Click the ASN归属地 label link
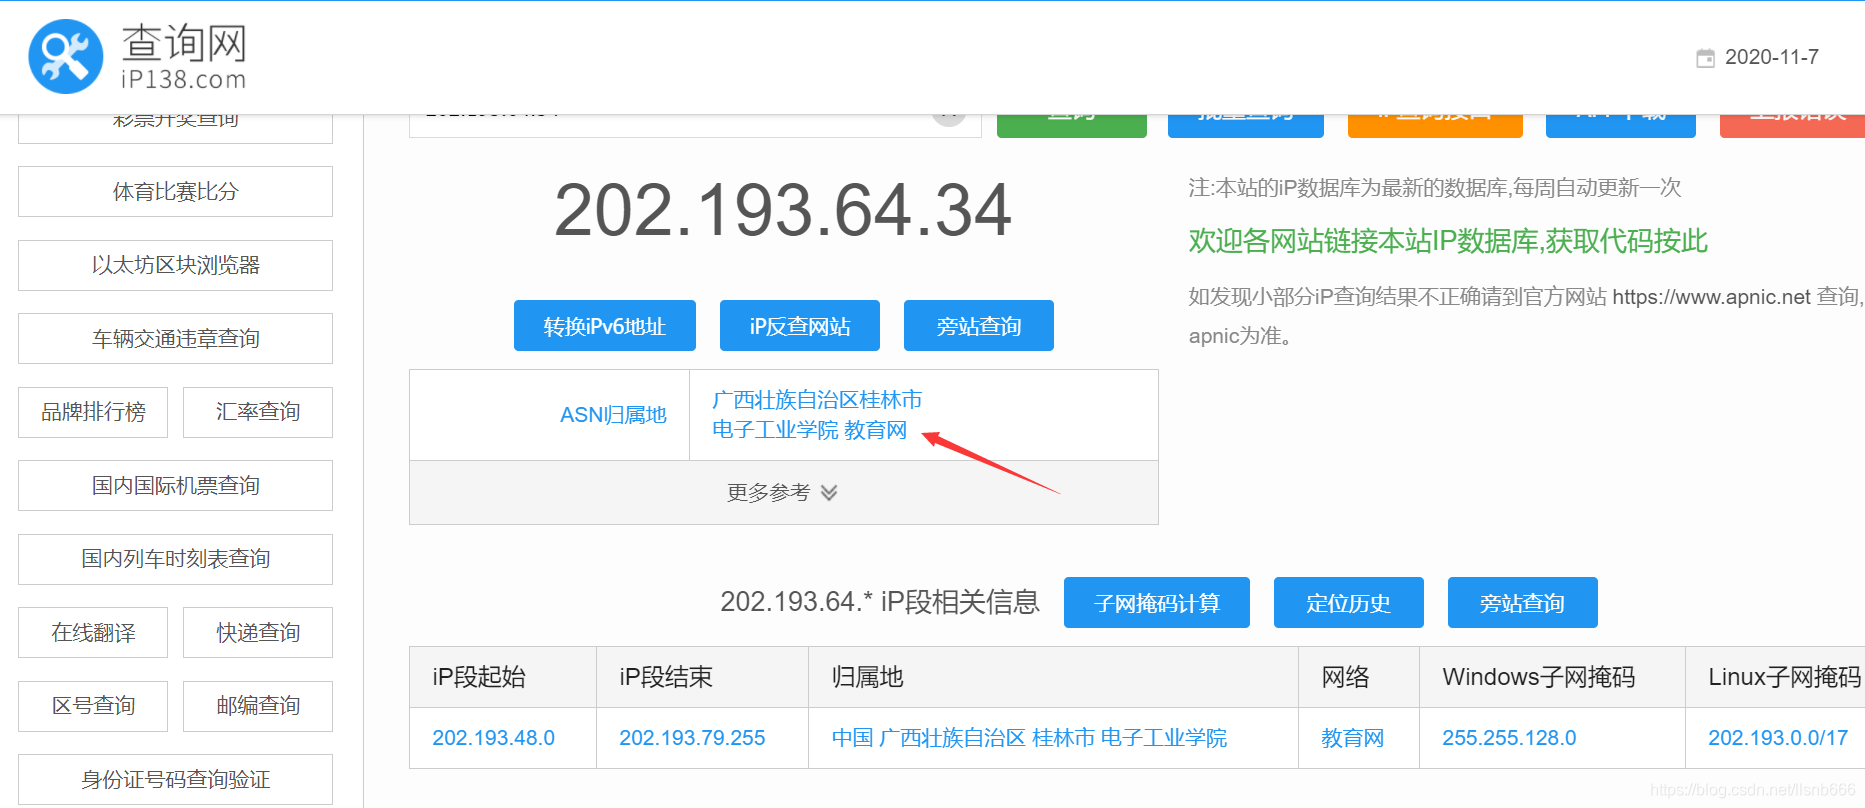This screenshot has width=1865, height=808. click(x=613, y=415)
